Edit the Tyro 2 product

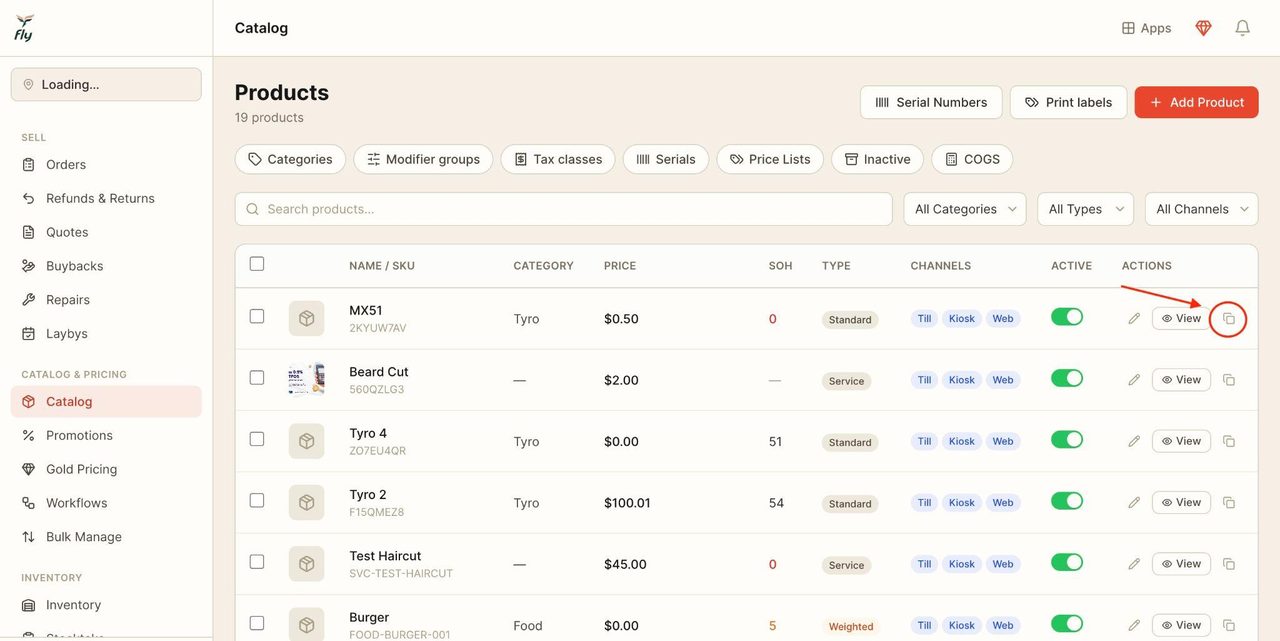pos(1134,503)
